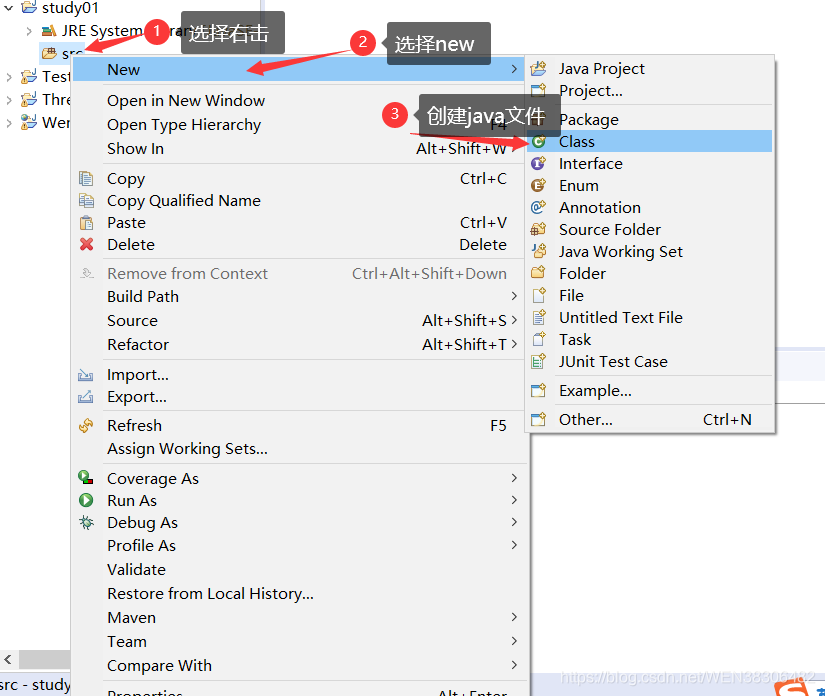Click the Debug As bug icon

click(86, 522)
